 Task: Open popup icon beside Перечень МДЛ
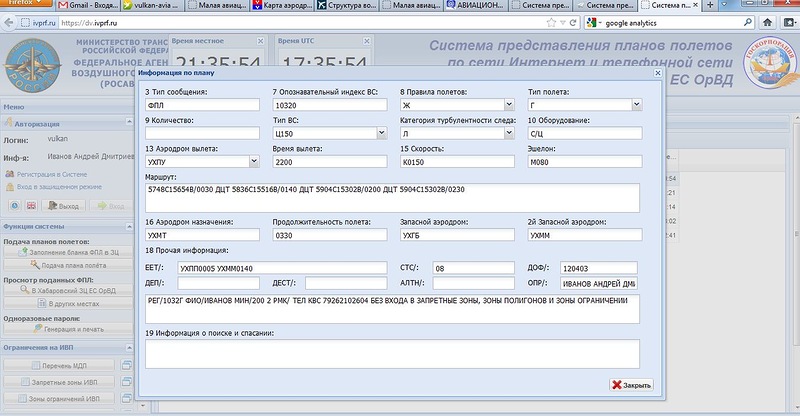125,365
